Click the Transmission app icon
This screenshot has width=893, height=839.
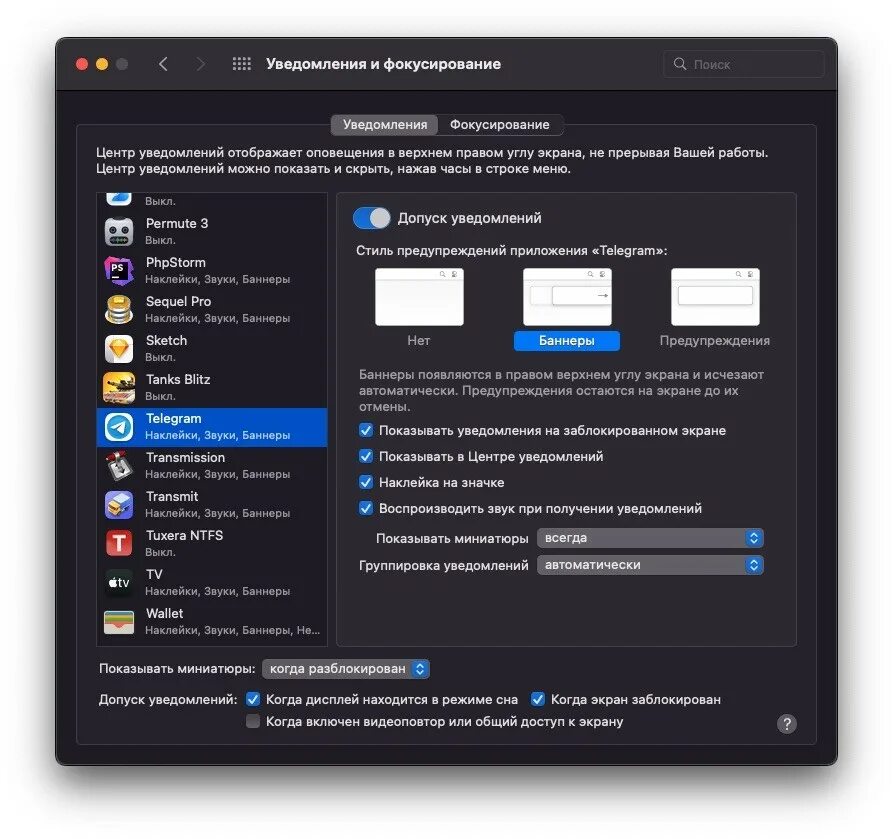click(x=119, y=465)
